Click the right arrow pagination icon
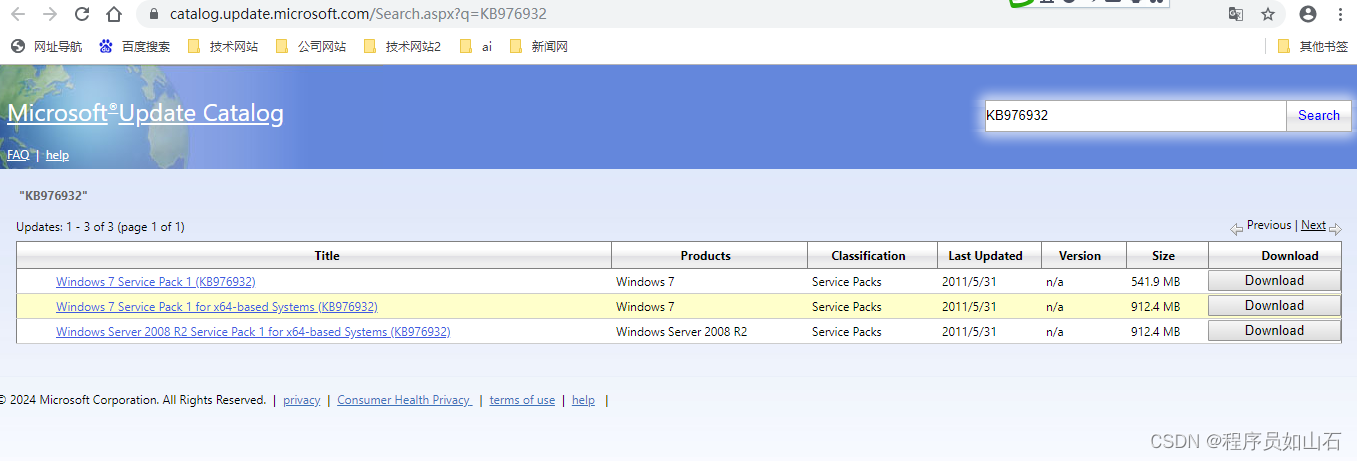 [x=1335, y=229]
